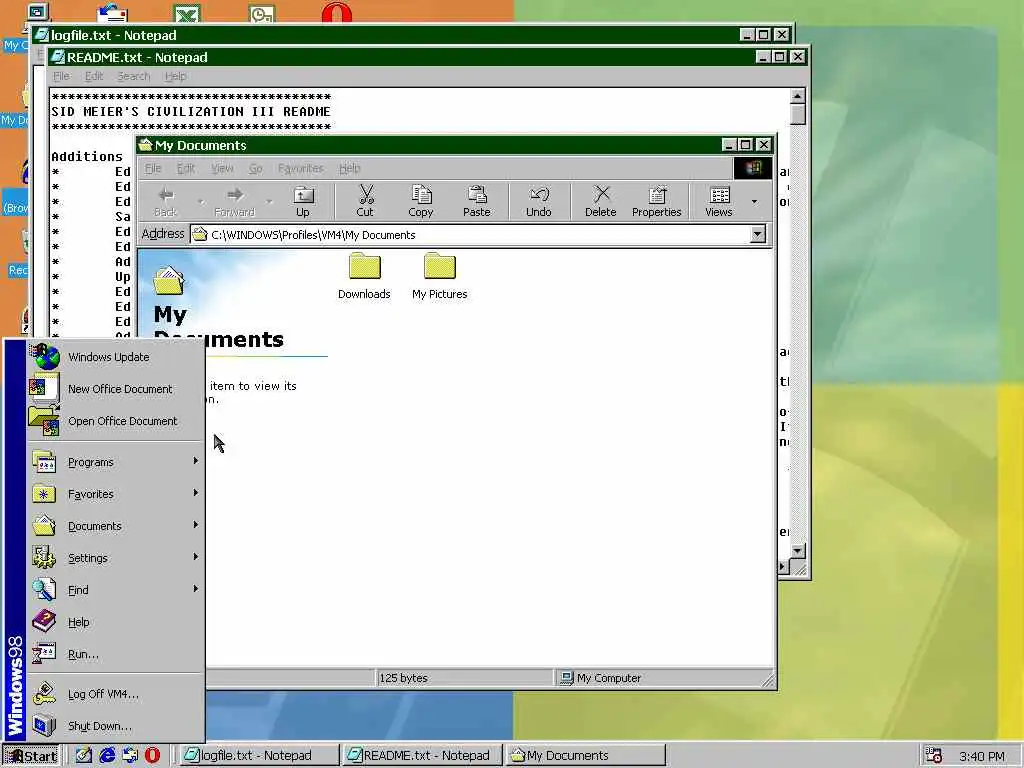
Task: Open Search menu in README Notepad
Action: (134, 76)
